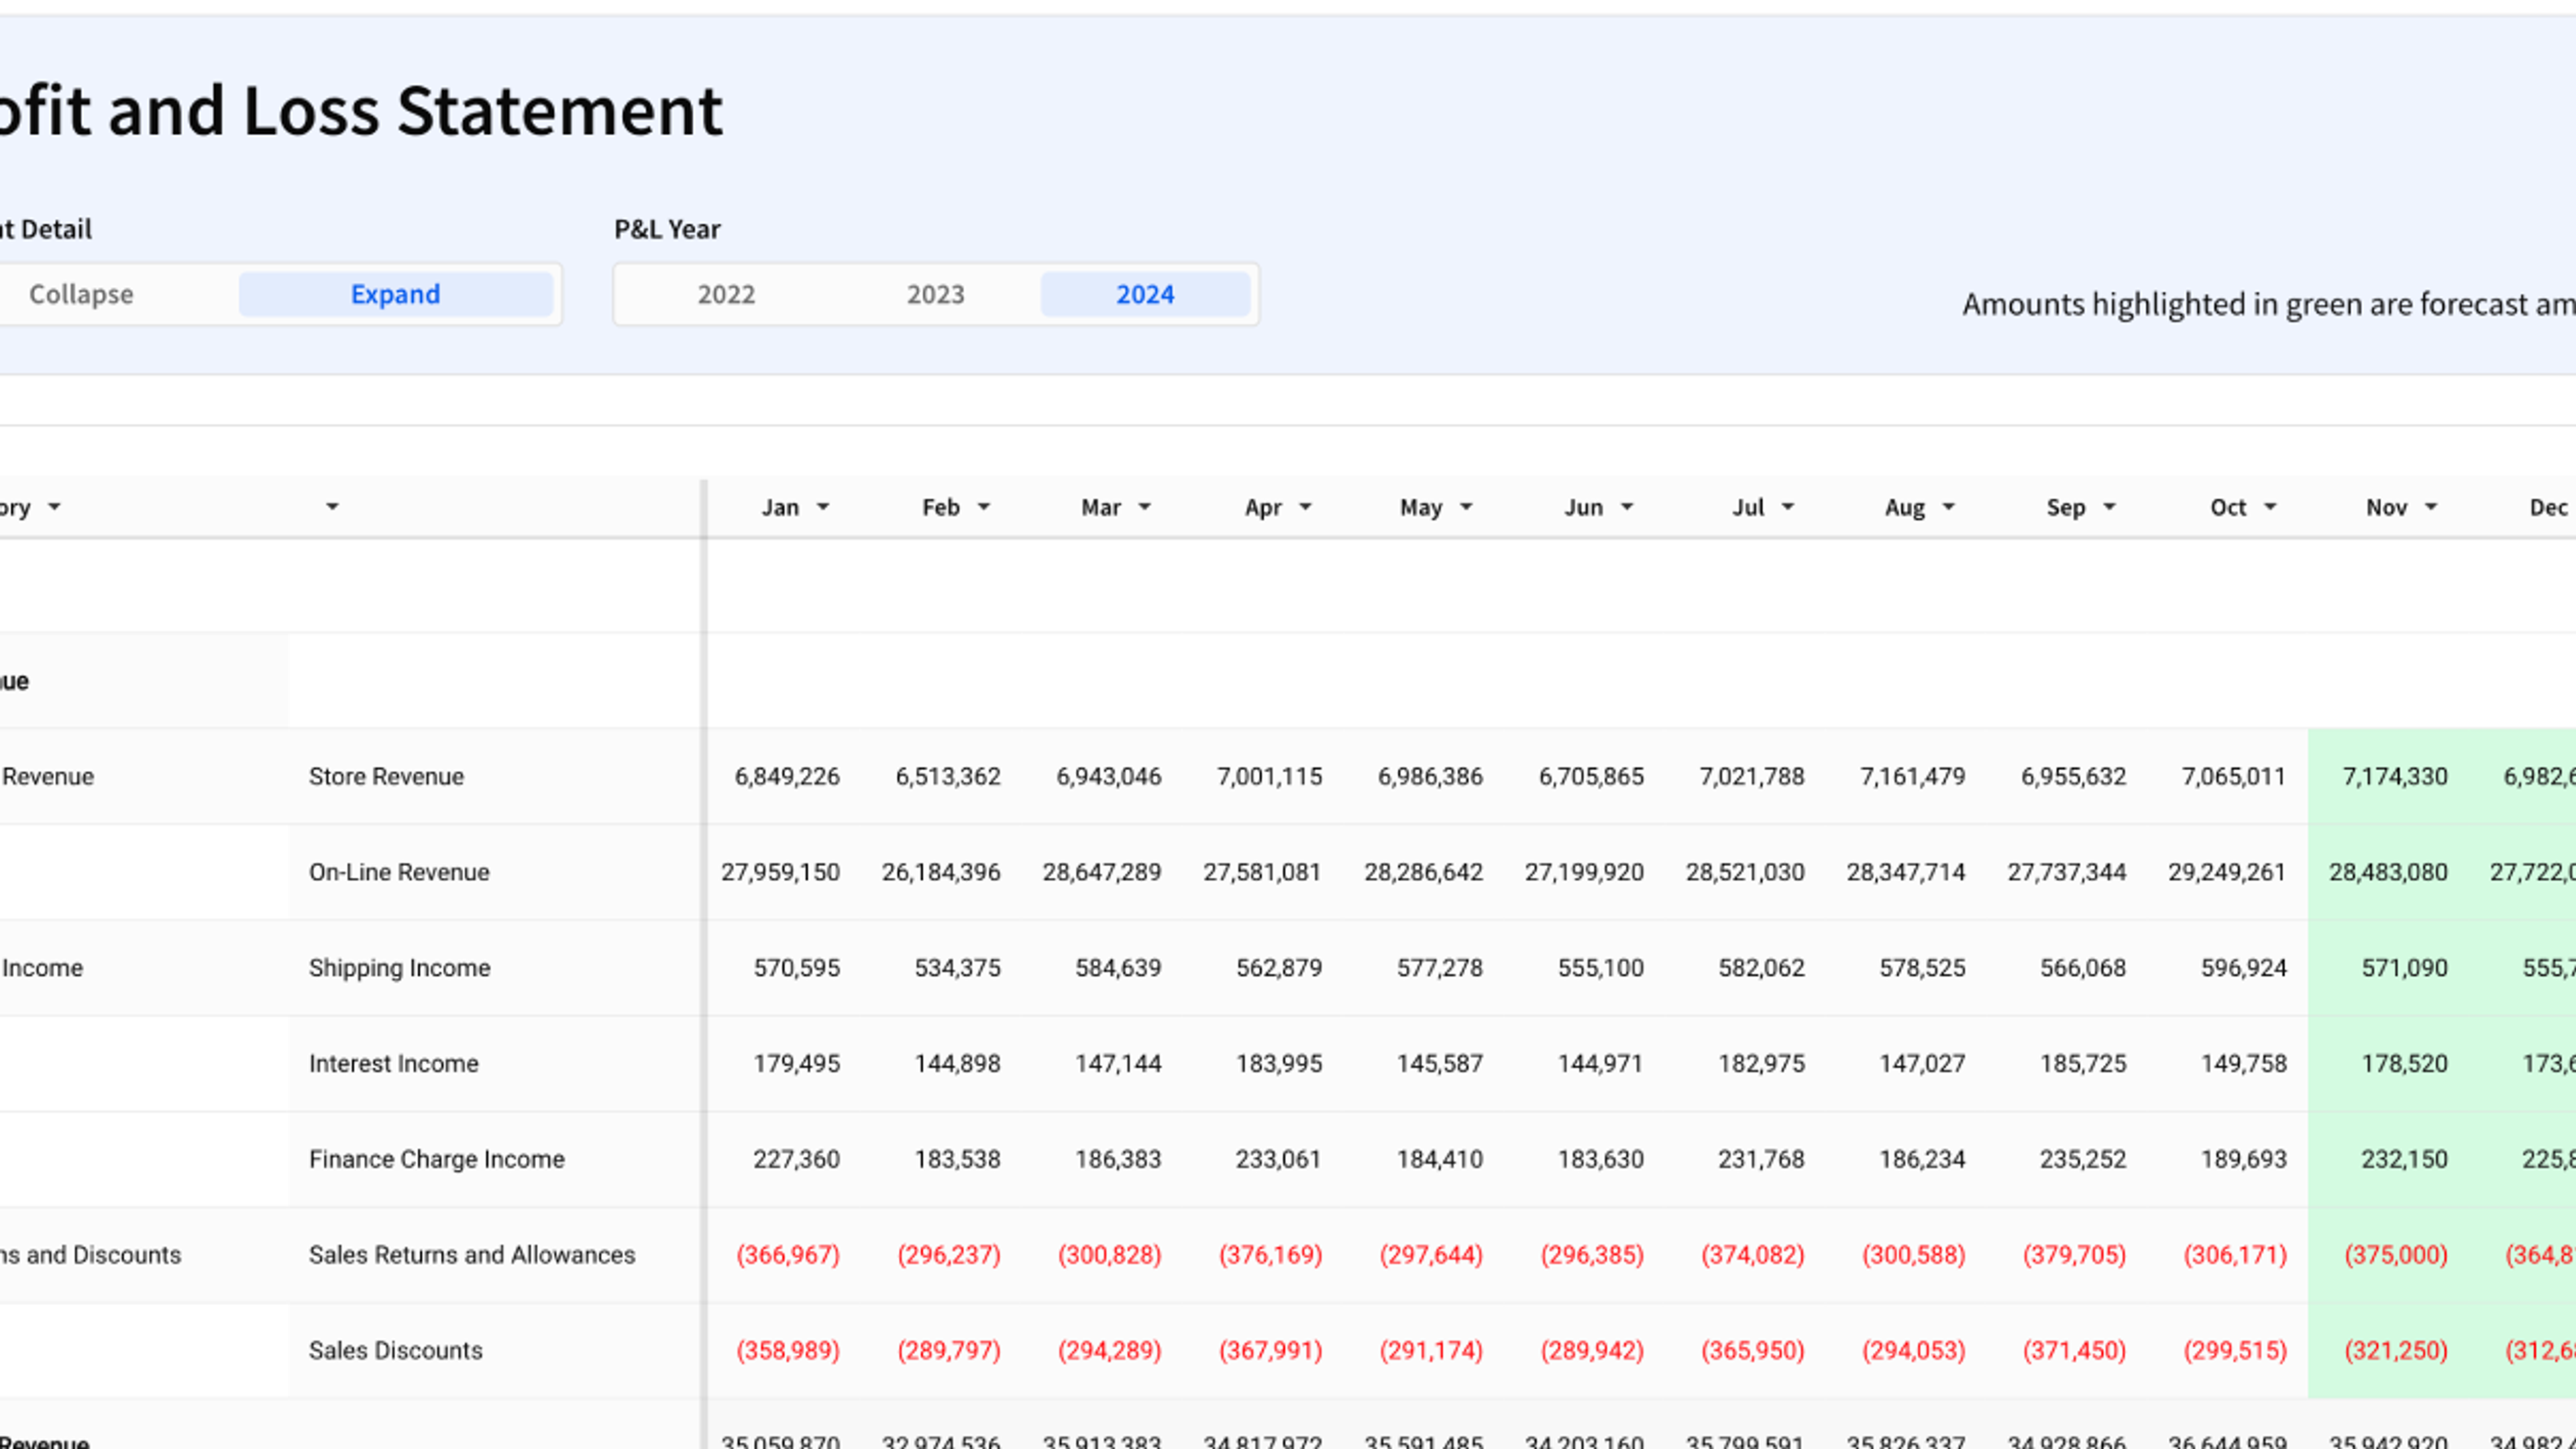The height and width of the screenshot is (1449, 2576).
Task: Click the P&L Year label
Action: point(667,230)
